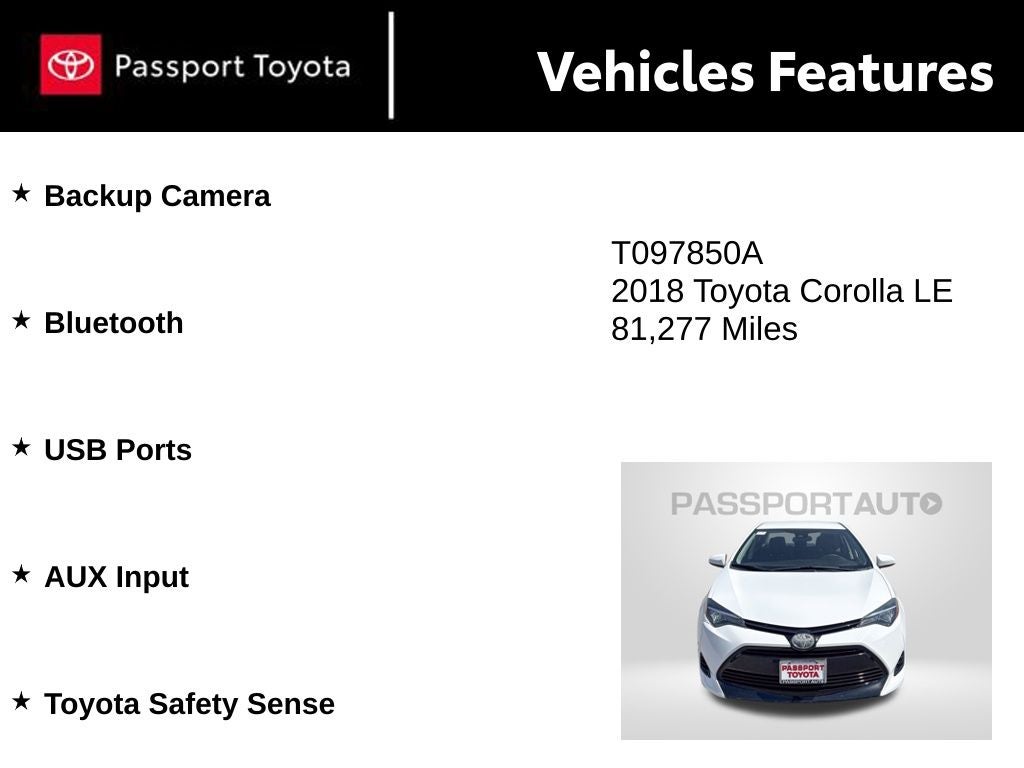The width and height of the screenshot is (1024, 768).
Task: Click the star bullet beside Backup Camera
Action: (21, 193)
